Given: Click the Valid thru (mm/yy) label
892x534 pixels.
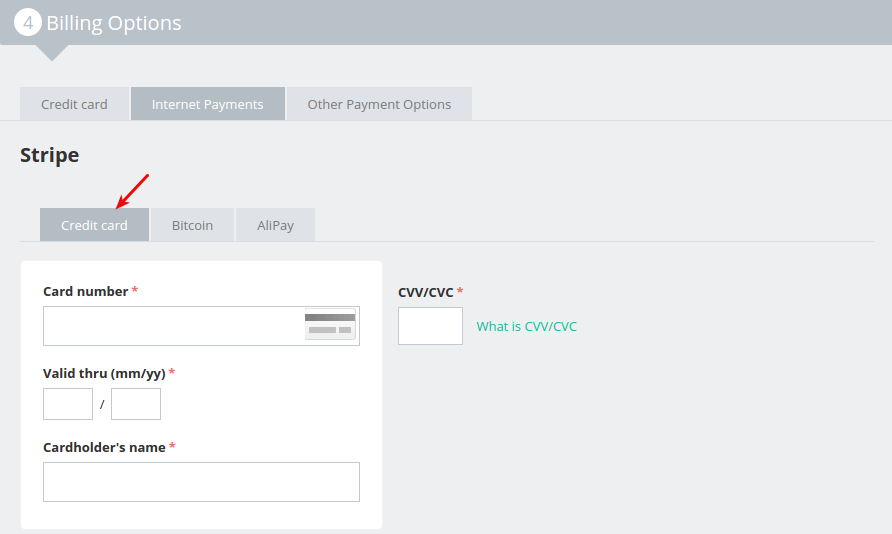Looking at the screenshot, I should pyautogui.click(x=105, y=374).
